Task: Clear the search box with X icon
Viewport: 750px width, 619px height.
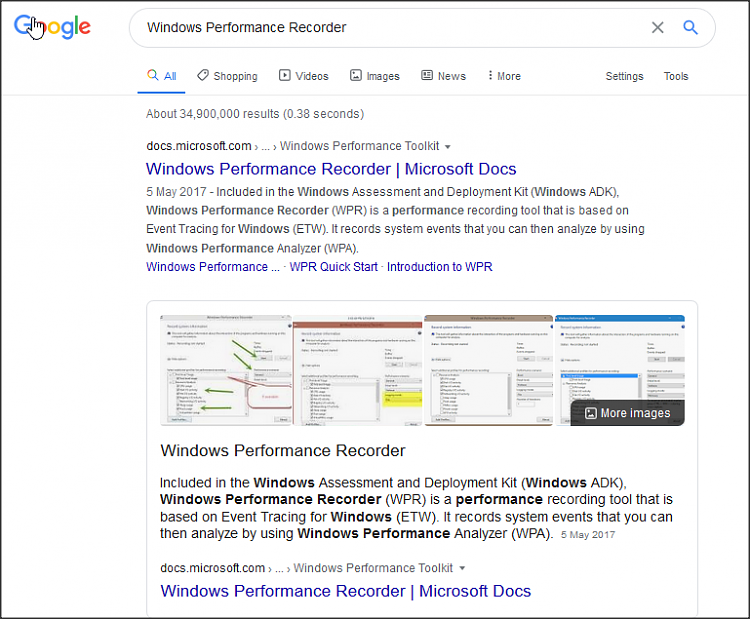Action: click(x=657, y=27)
